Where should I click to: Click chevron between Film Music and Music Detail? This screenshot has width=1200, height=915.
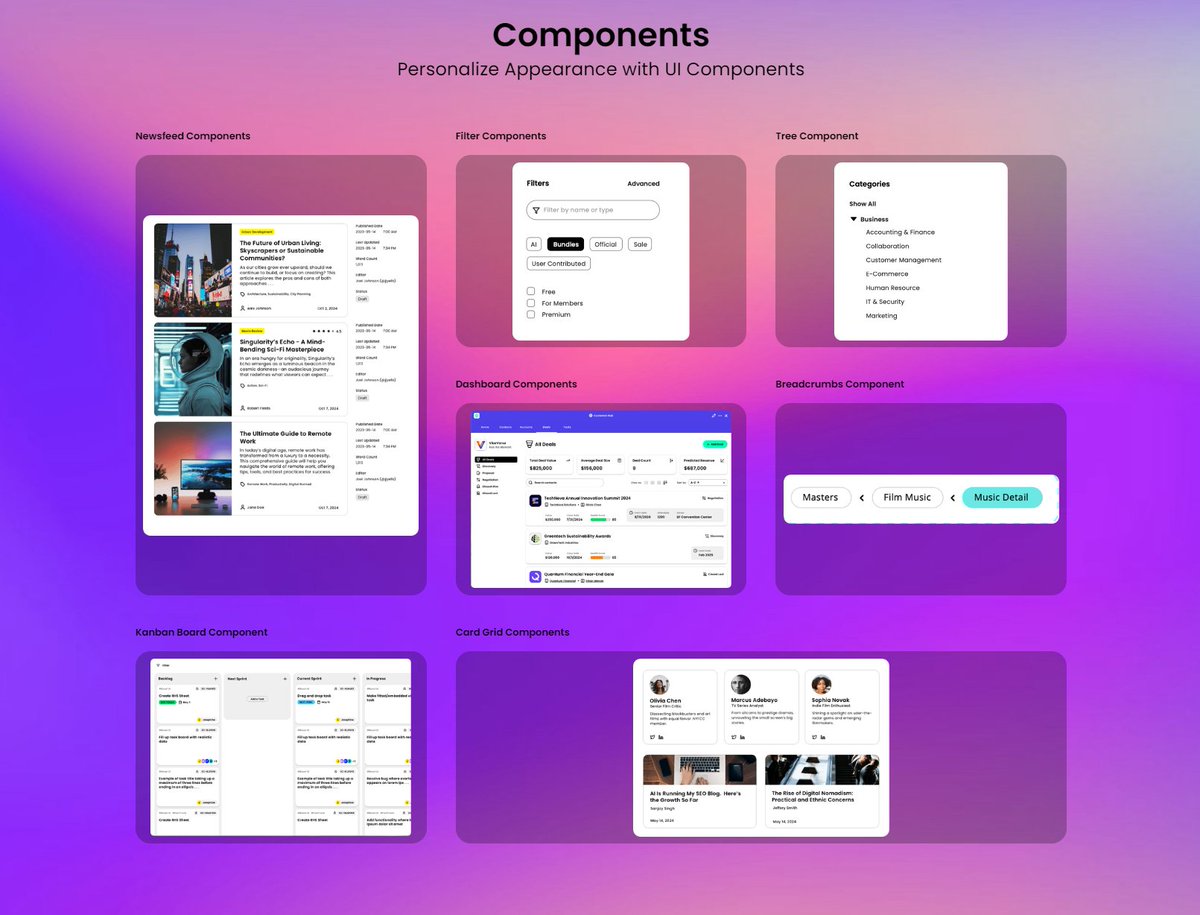pos(953,497)
